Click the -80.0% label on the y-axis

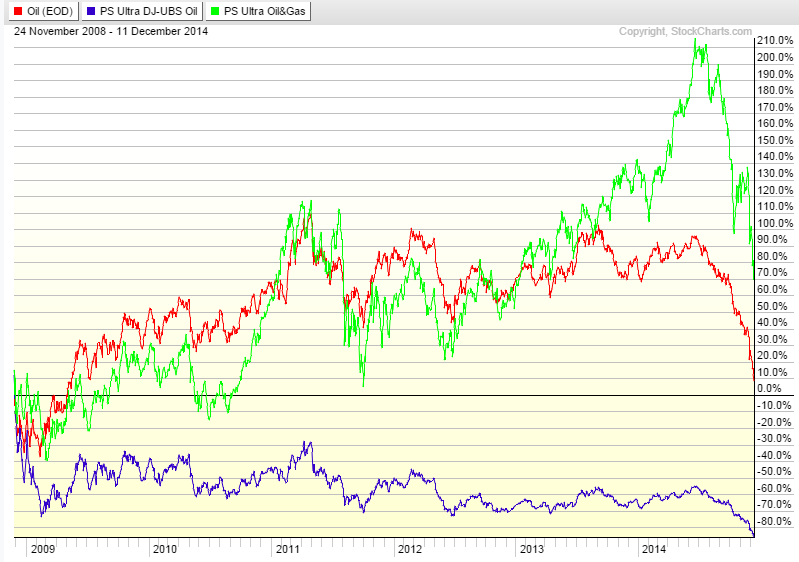tap(773, 521)
